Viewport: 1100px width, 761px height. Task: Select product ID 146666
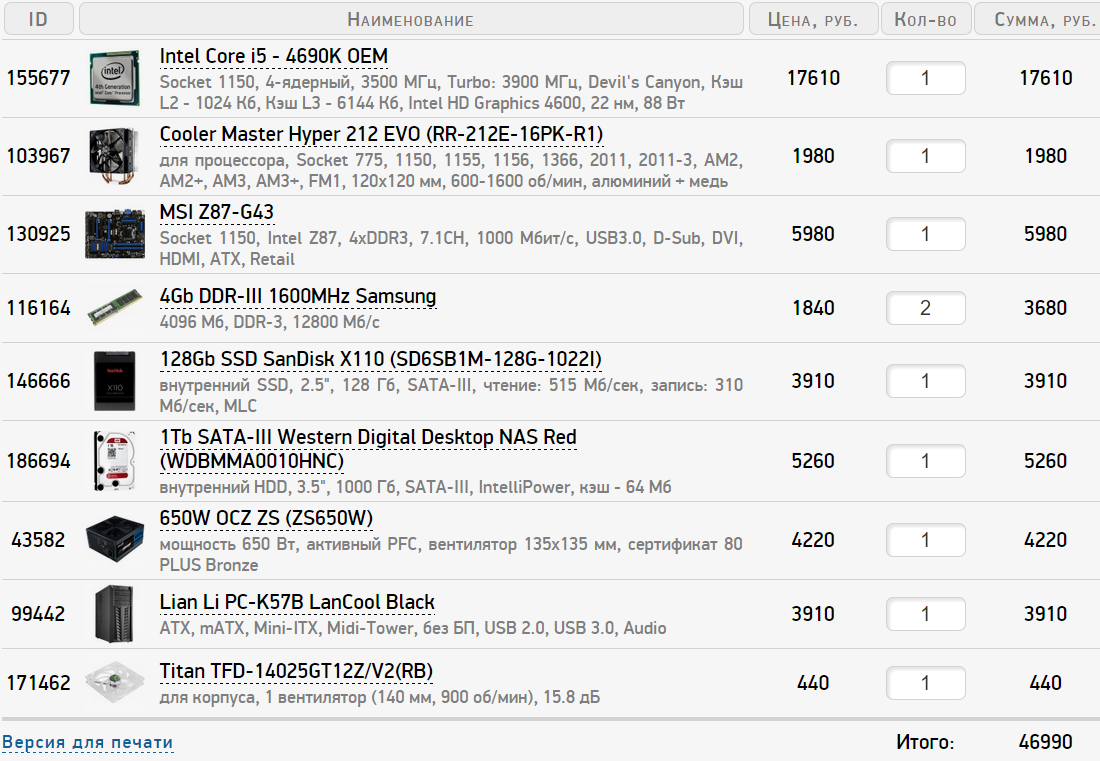[x=39, y=381]
